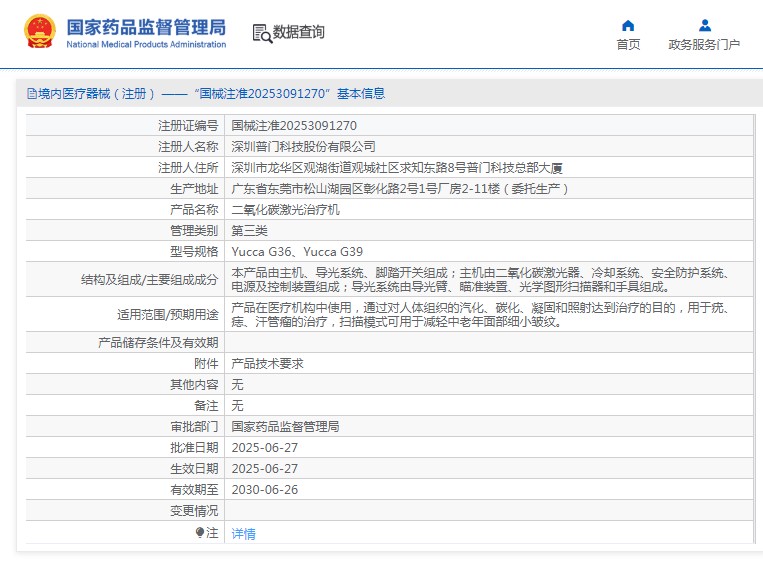Open the 详情 details link
763x563 pixels.
(x=243, y=534)
